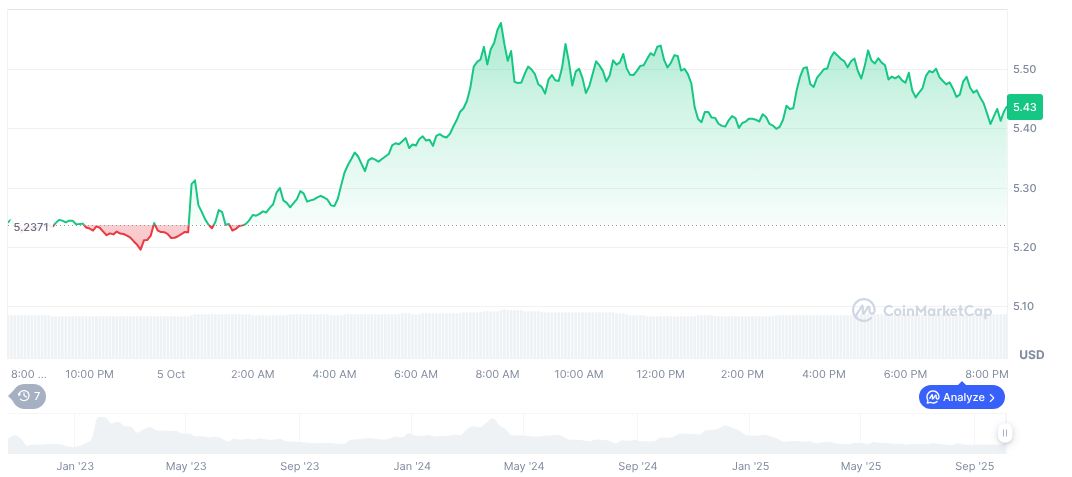This screenshot has width=1072, height=477.
Task: Click the USD currency label
Action: [1031, 355]
